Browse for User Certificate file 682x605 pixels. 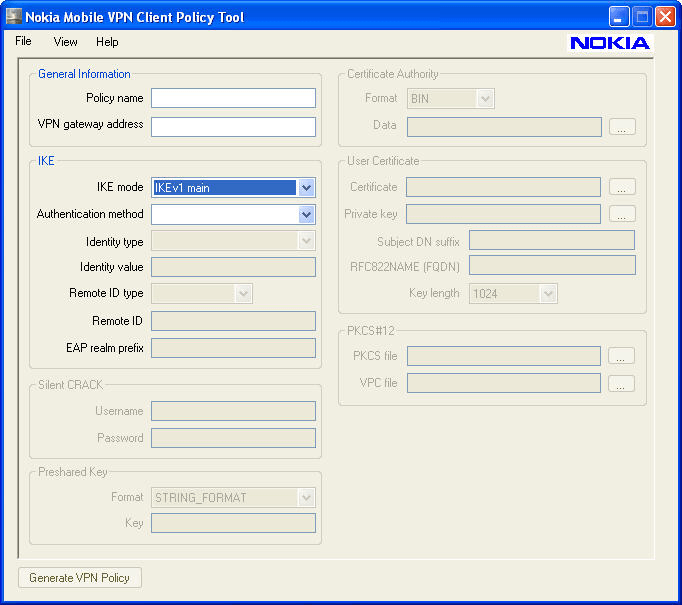pos(622,188)
